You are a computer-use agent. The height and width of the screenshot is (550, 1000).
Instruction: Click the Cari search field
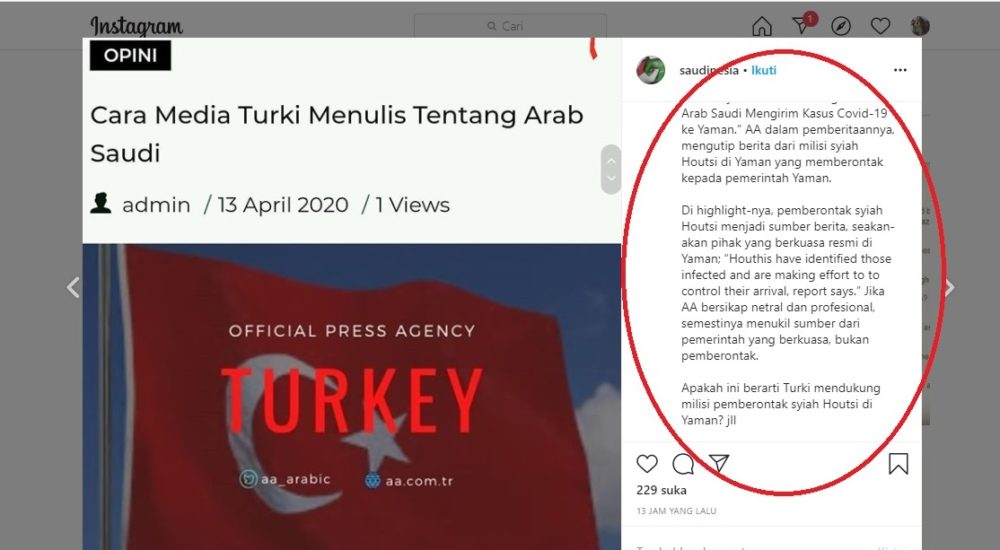(510, 26)
